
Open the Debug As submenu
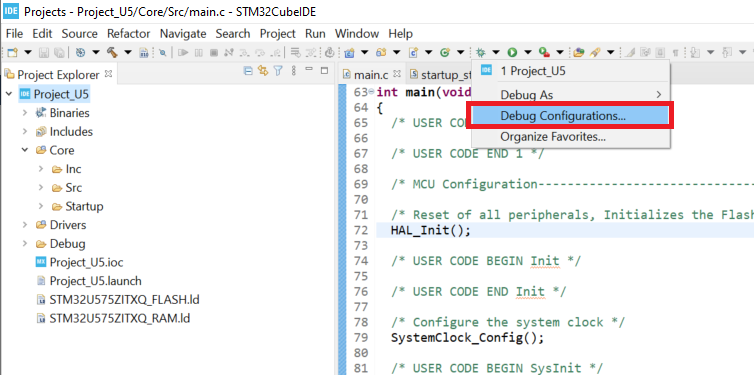[x=570, y=95]
